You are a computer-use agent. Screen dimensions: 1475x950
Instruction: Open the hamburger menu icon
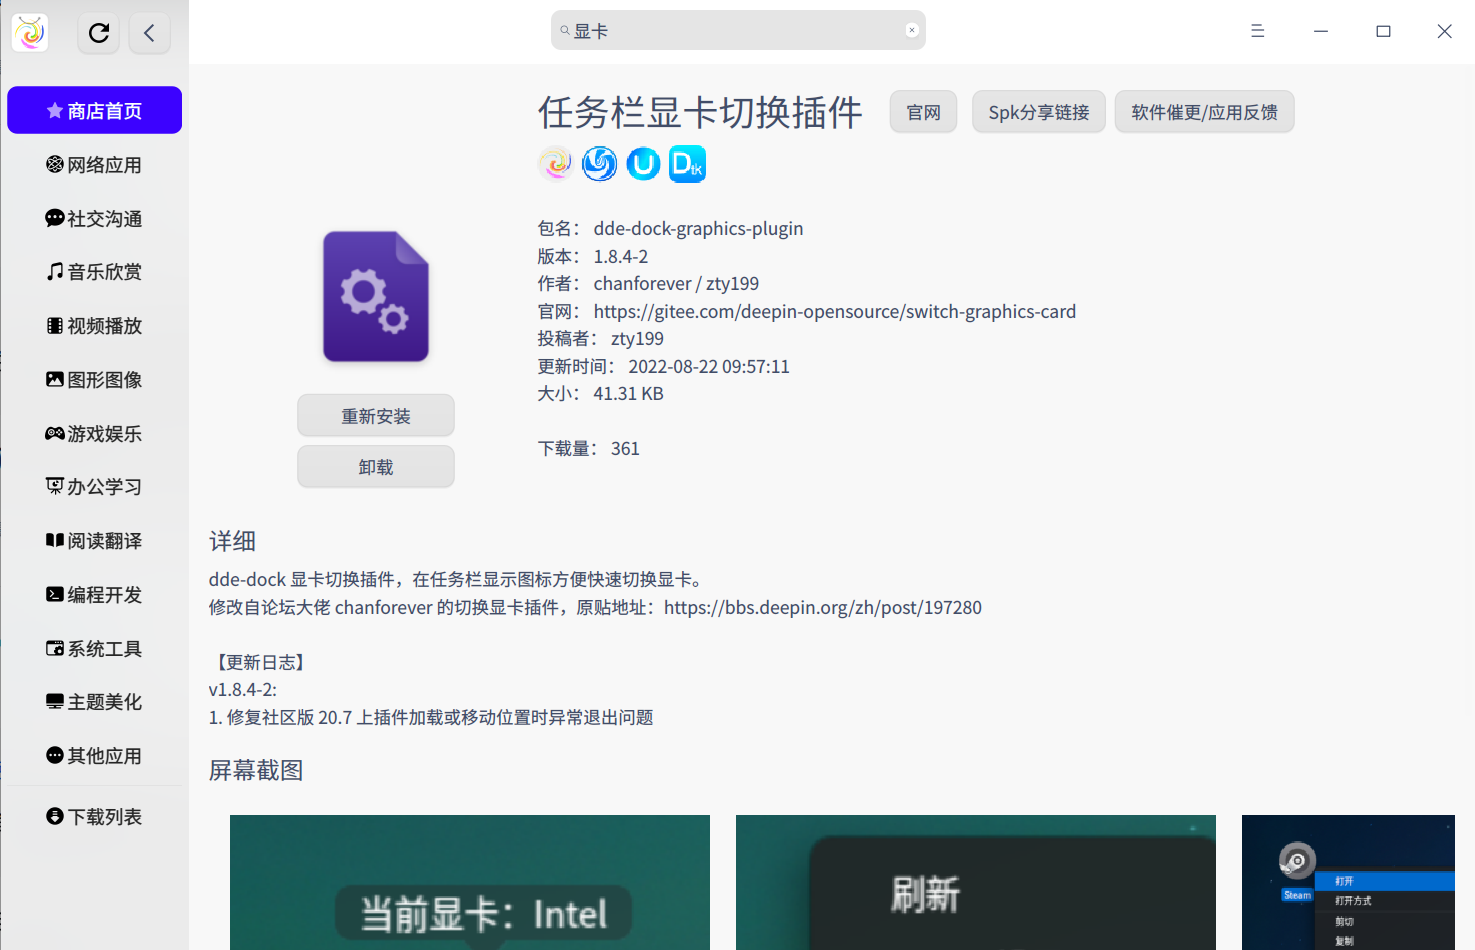pos(1257,31)
